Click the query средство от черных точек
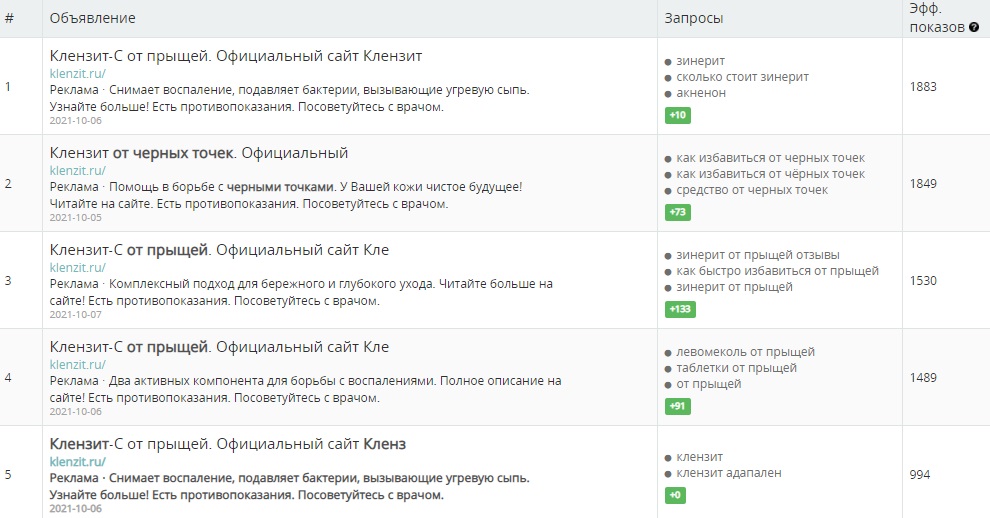This screenshot has height=518, width=990. (752, 190)
